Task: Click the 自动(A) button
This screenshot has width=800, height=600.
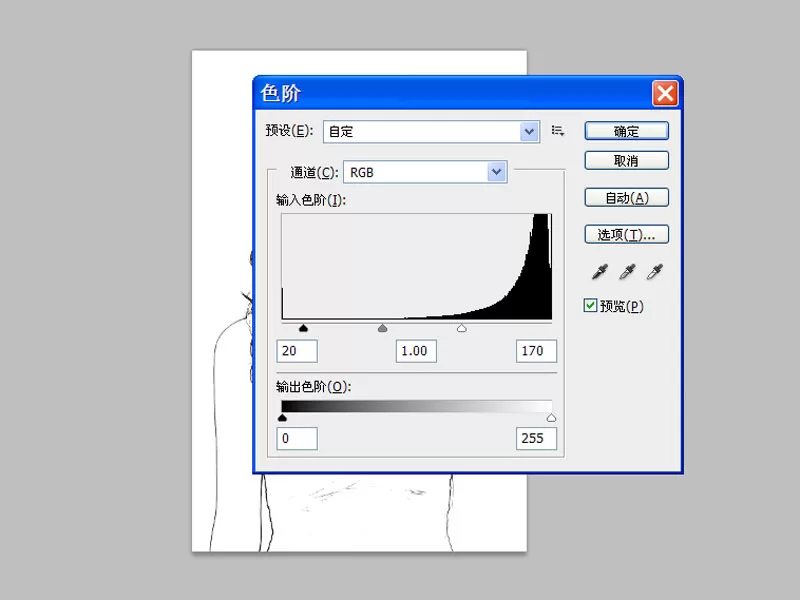Action: point(627,197)
